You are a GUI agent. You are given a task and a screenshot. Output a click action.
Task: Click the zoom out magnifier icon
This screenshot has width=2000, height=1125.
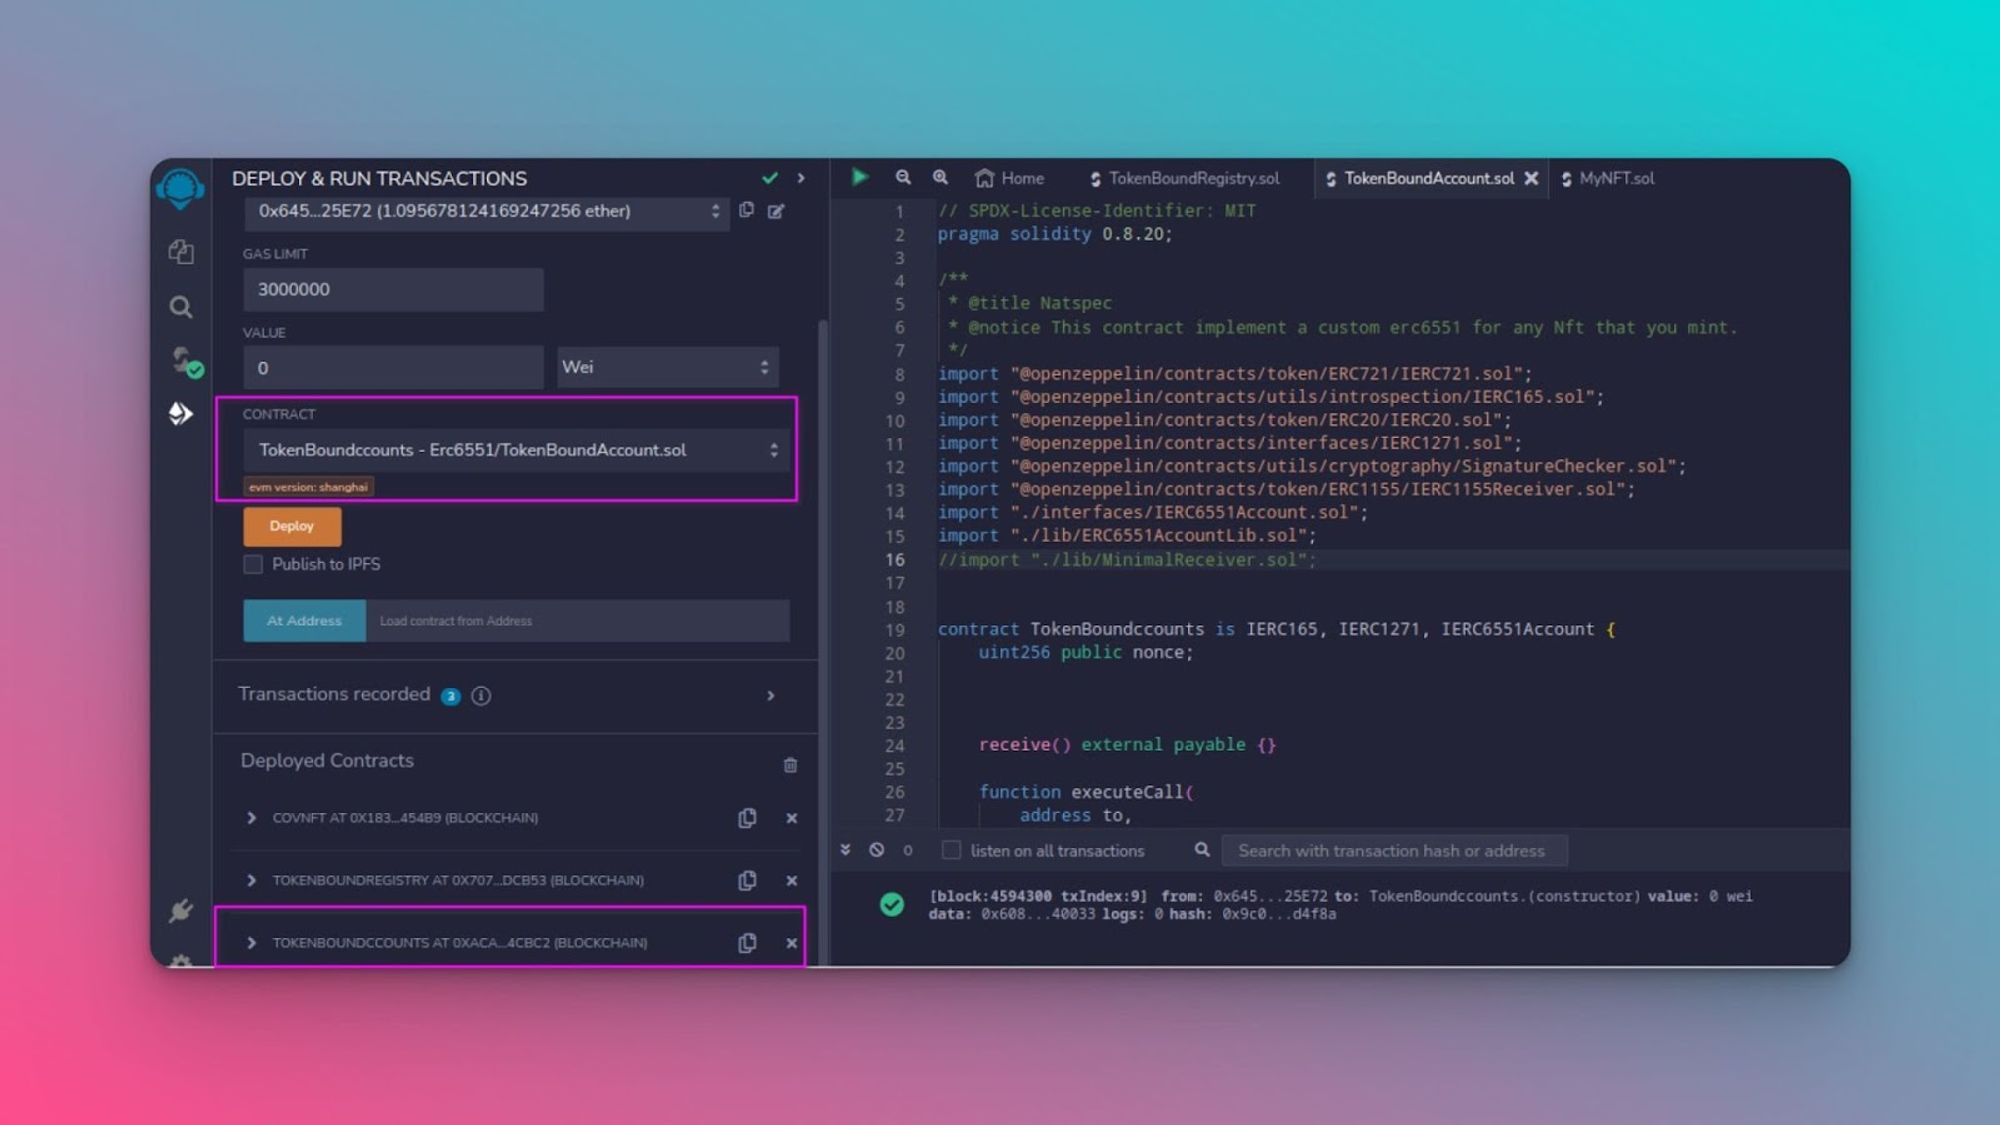(x=903, y=177)
